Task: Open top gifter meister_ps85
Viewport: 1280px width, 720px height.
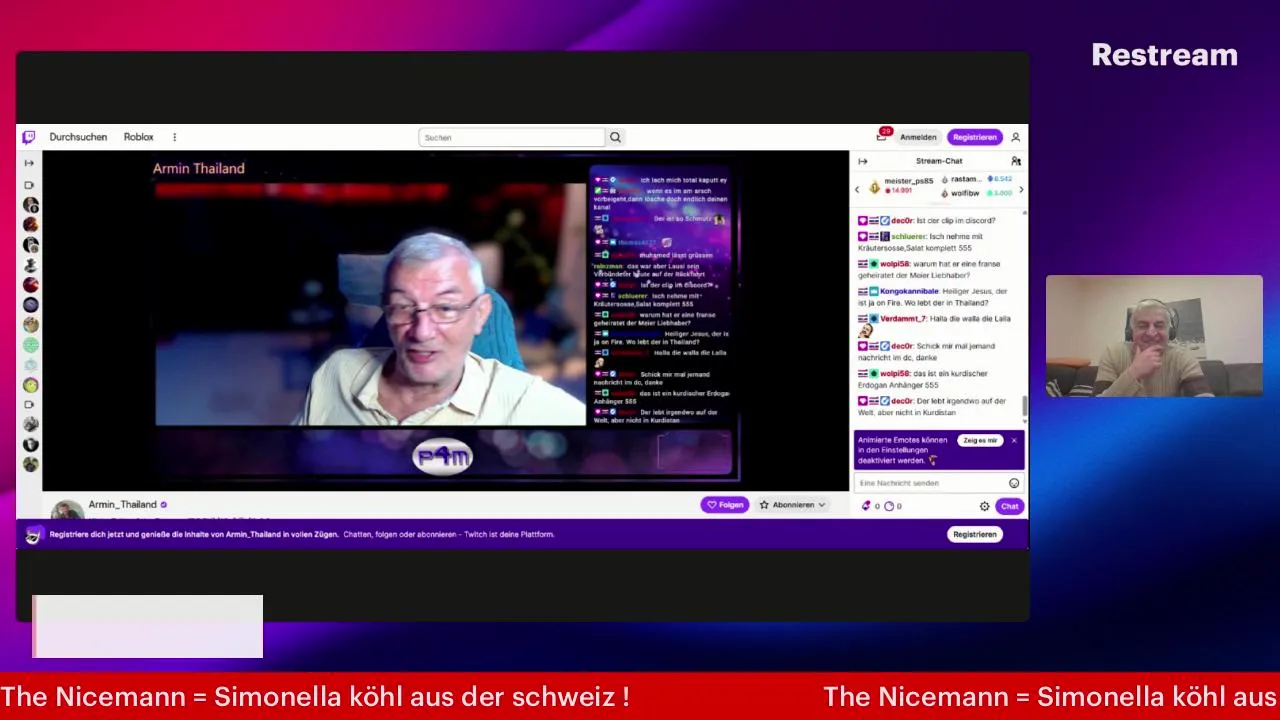Action: point(908,181)
